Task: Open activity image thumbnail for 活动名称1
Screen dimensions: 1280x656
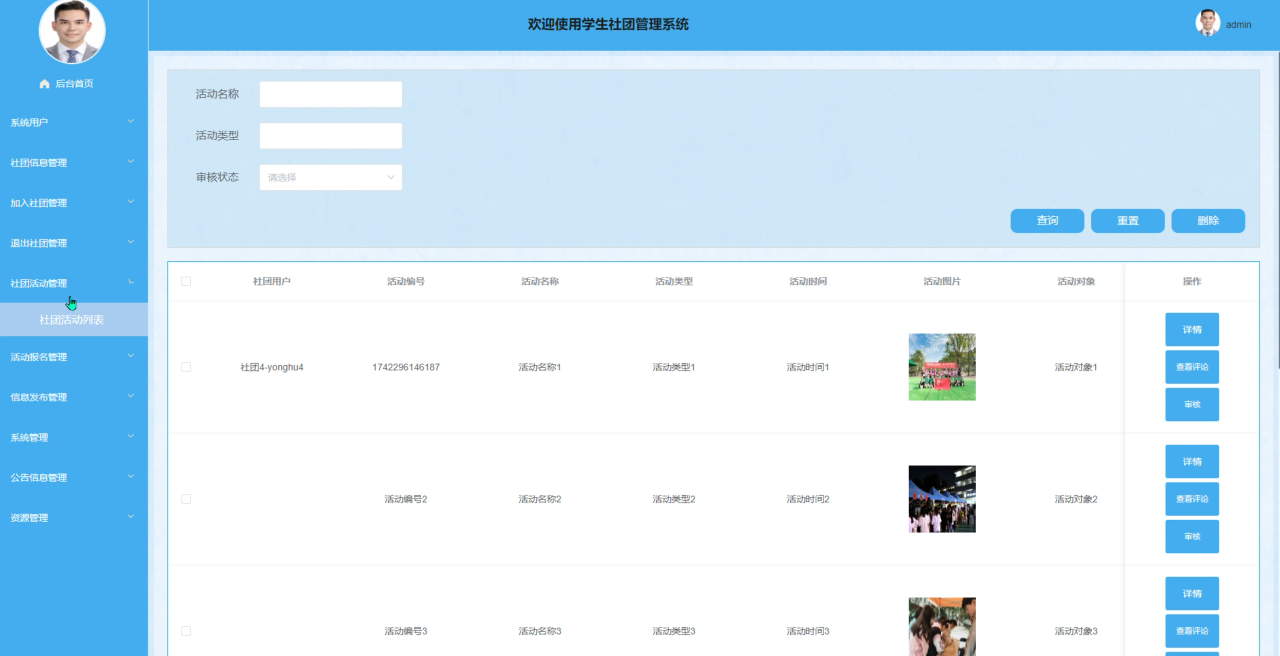Action: pyautogui.click(x=942, y=367)
